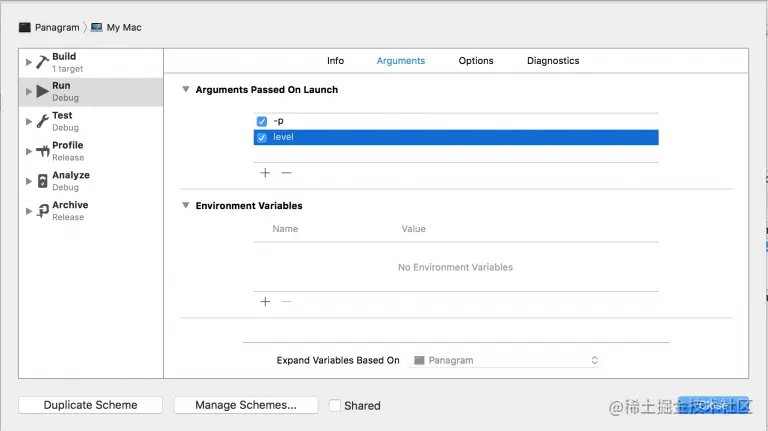Toggle the level argument checkbox
Screen dimensions: 768x431
262,138
